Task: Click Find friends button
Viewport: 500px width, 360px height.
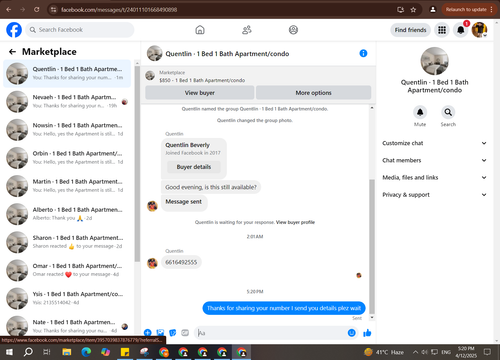Action: coord(410,30)
